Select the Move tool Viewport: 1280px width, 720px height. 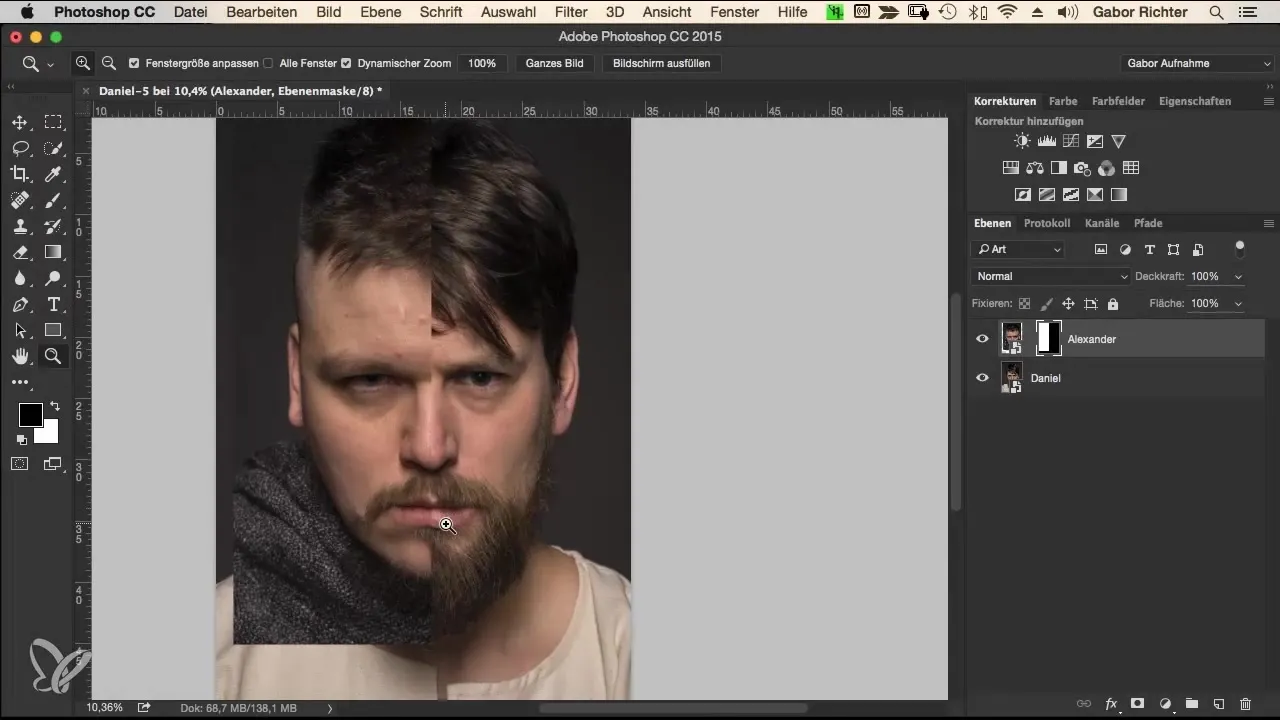point(19,122)
